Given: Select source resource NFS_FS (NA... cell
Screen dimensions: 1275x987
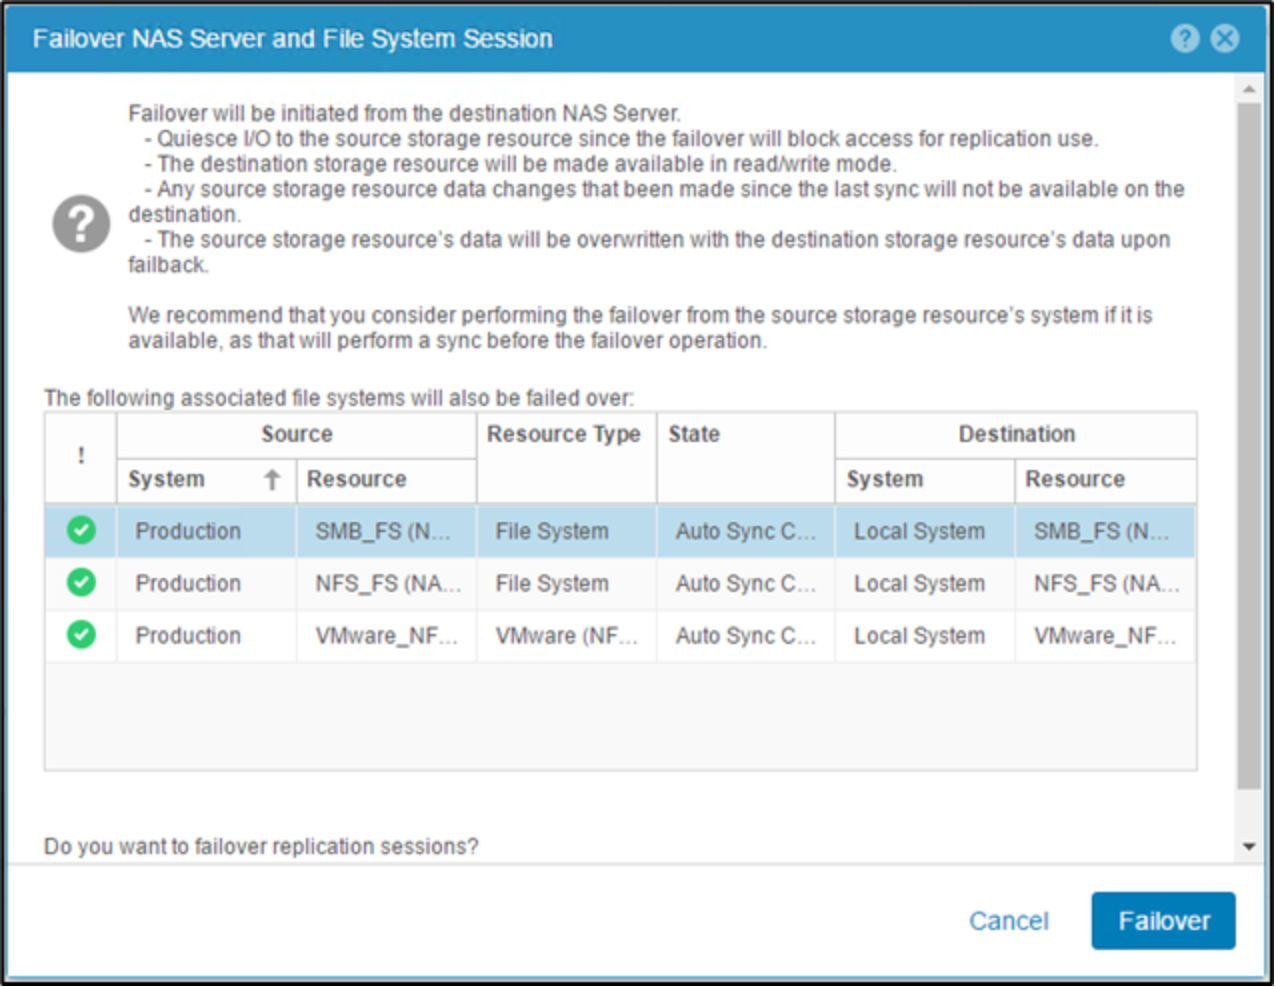Looking at the screenshot, I should [x=386, y=583].
